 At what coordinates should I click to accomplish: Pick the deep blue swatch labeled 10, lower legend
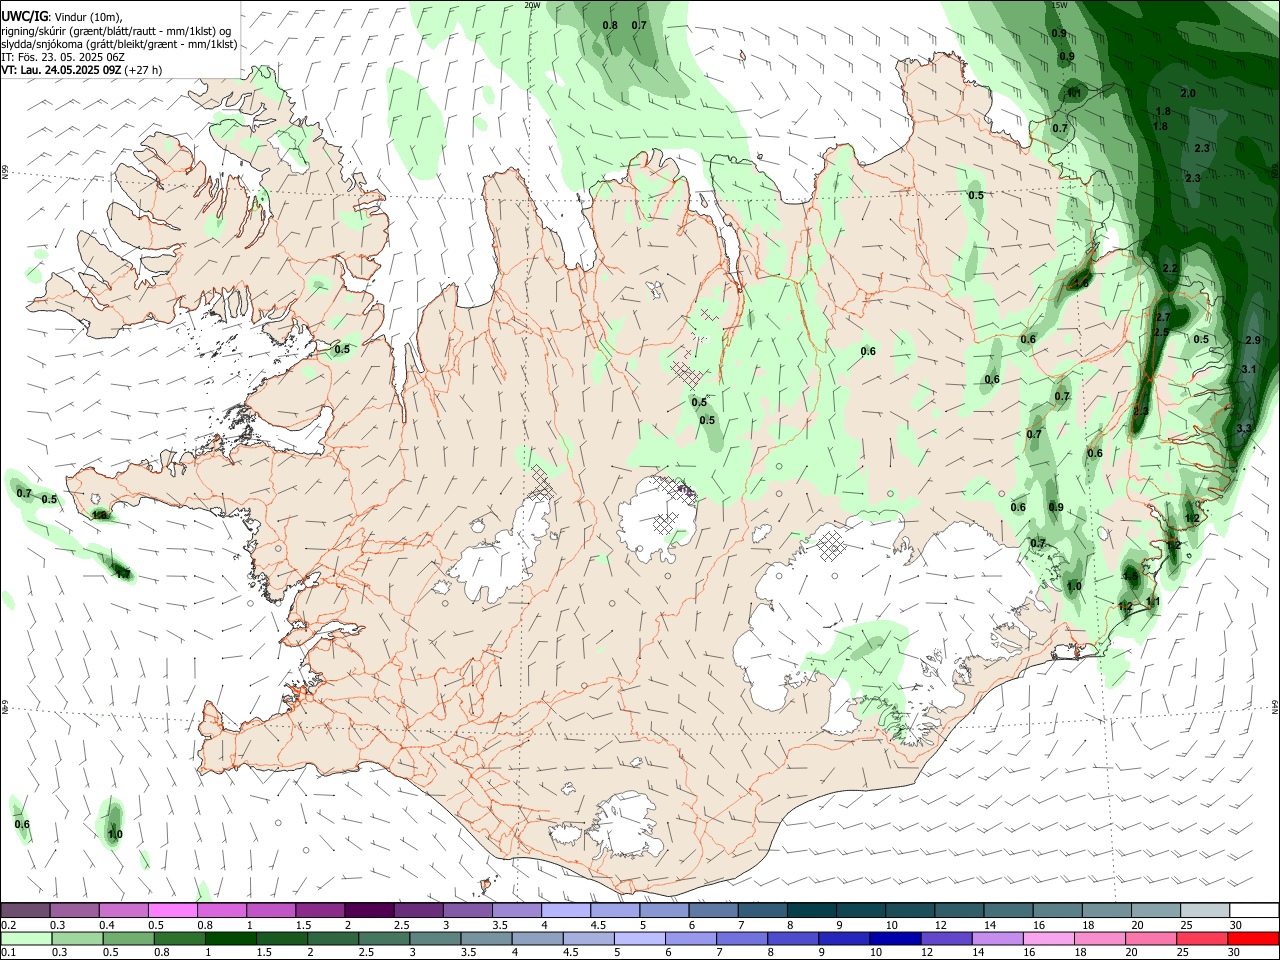(896, 938)
